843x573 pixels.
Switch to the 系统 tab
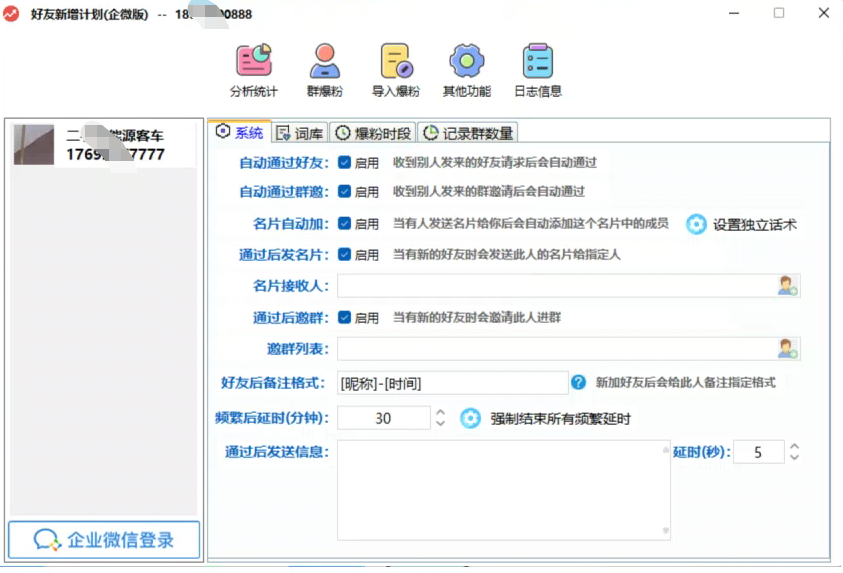240,132
